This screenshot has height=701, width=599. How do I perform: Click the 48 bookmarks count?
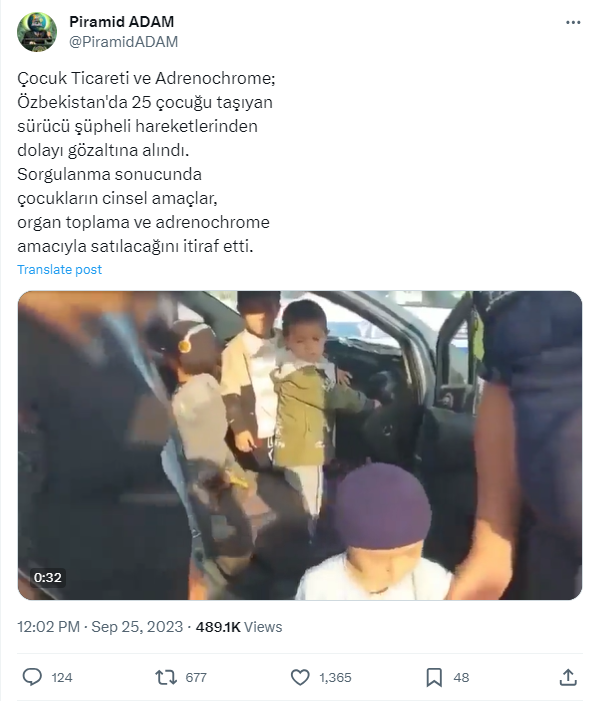461,678
